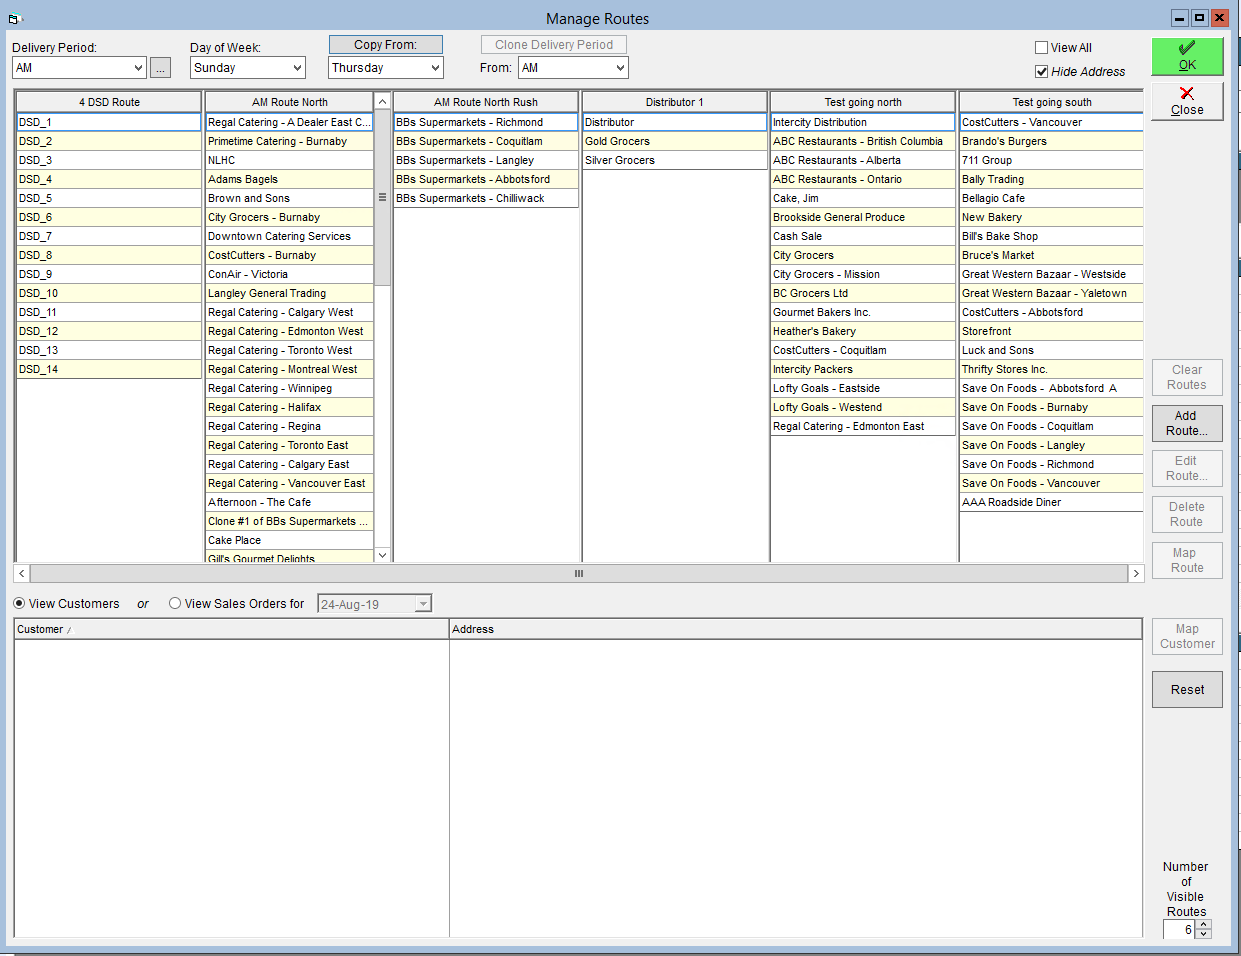
Task: Select Adams Bagels customer row
Action: pyautogui.click(x=289, y=179)
